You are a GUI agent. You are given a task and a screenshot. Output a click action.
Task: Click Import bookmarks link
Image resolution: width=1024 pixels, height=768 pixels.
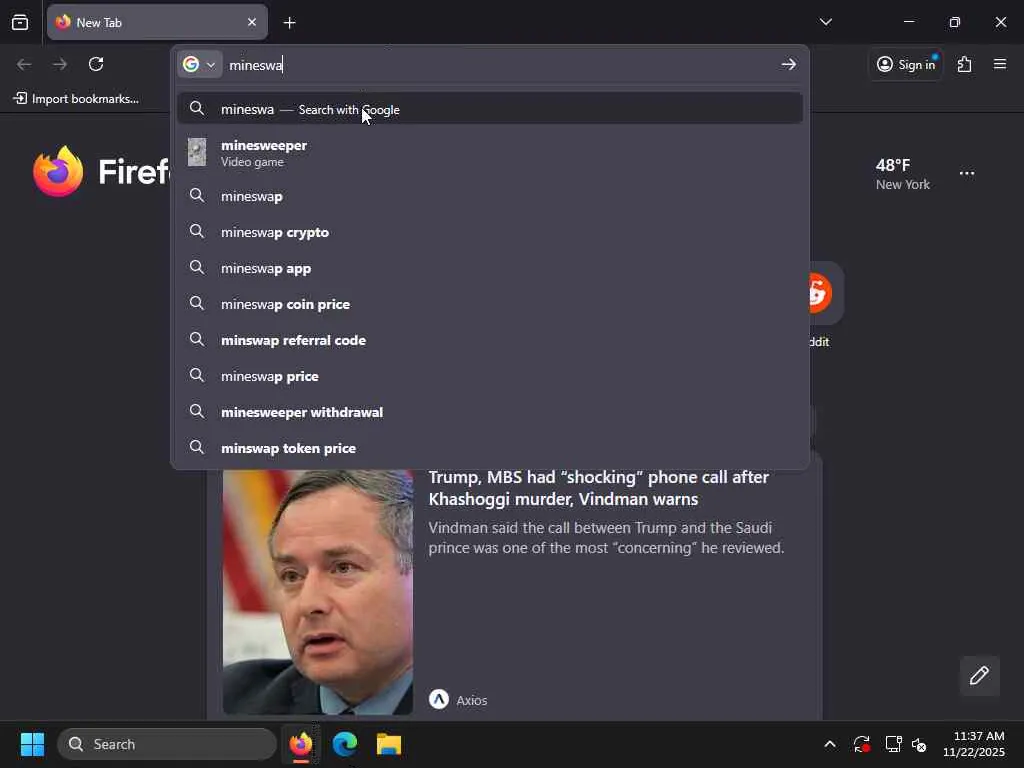click(76, 99)
